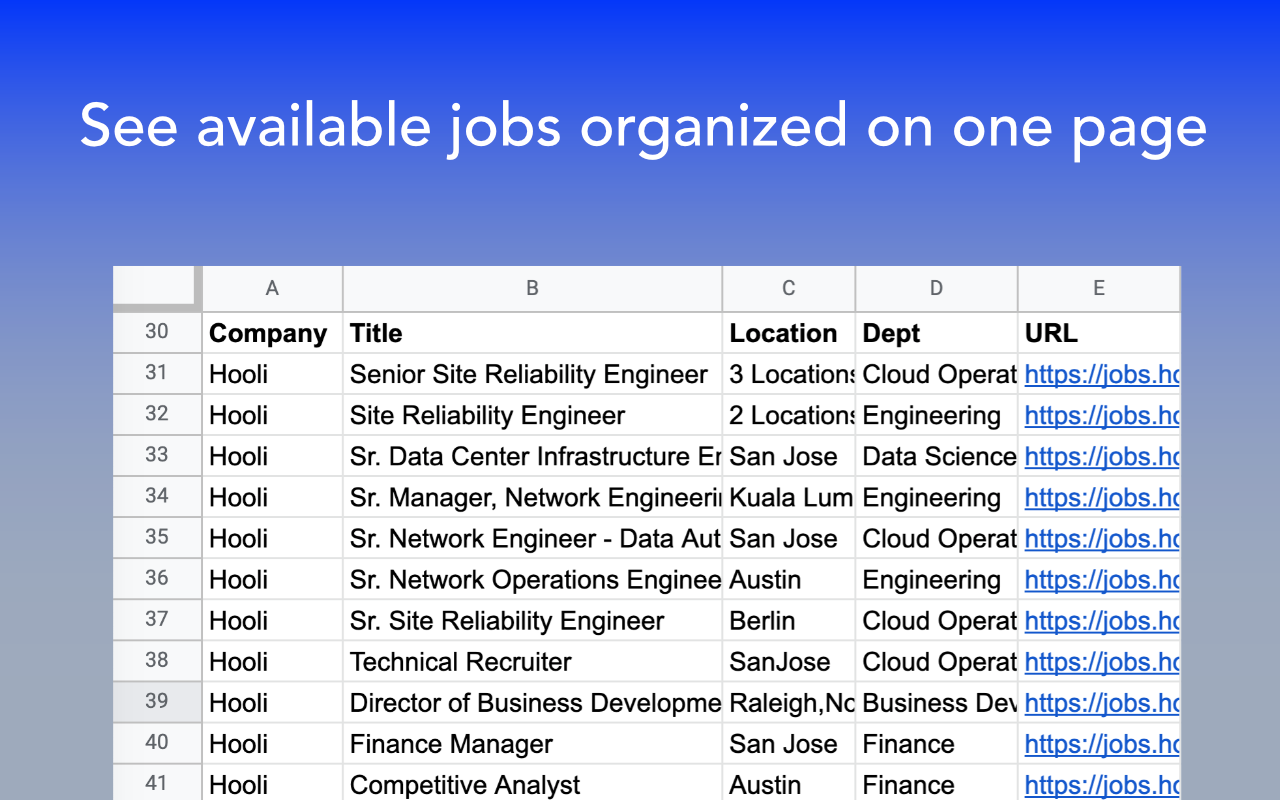1280x800 pixels.
Task: Select the Sr. Site Reliability Engineer cell
Action: (x=532, y=620)
